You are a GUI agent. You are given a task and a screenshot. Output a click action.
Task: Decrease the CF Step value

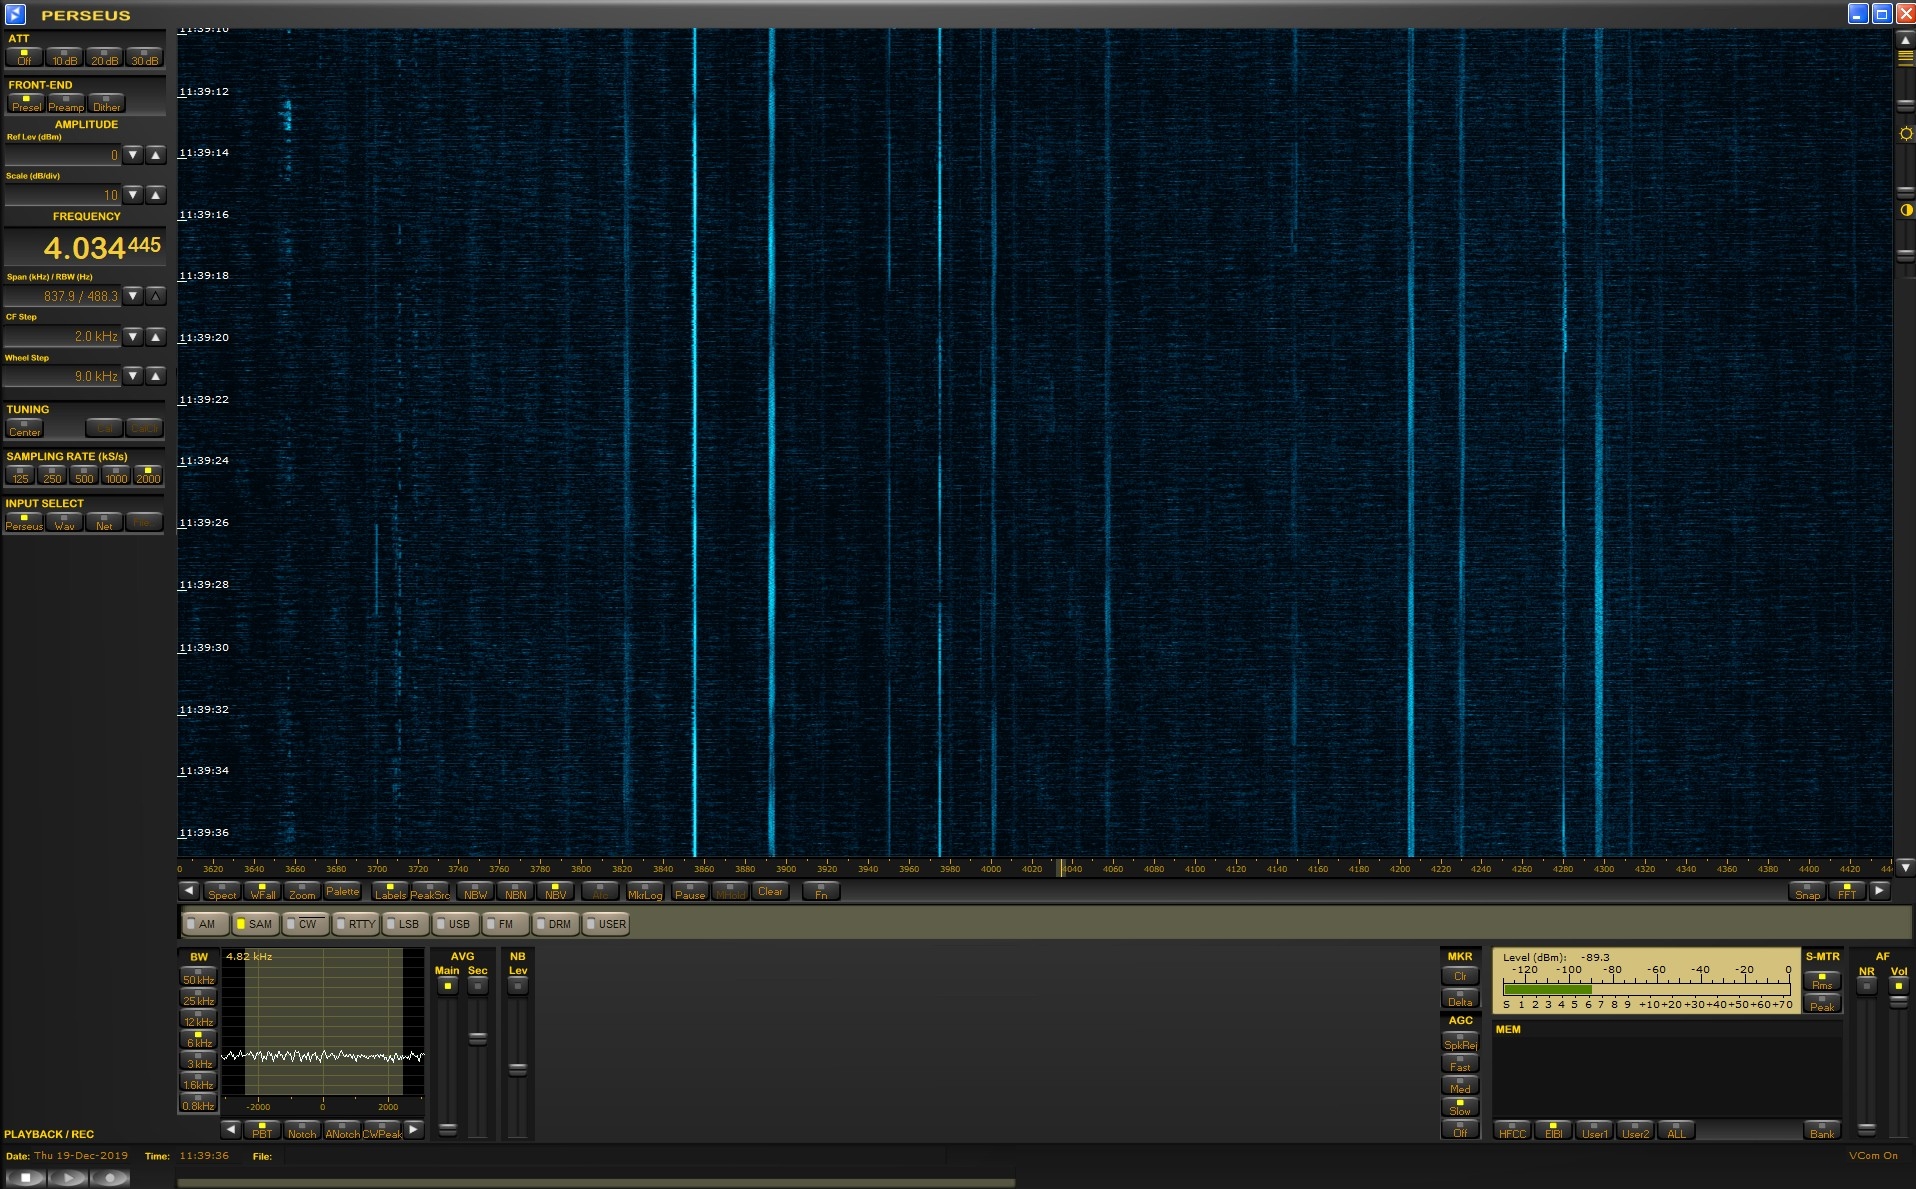pyautogui.click(x=133, y=337)
